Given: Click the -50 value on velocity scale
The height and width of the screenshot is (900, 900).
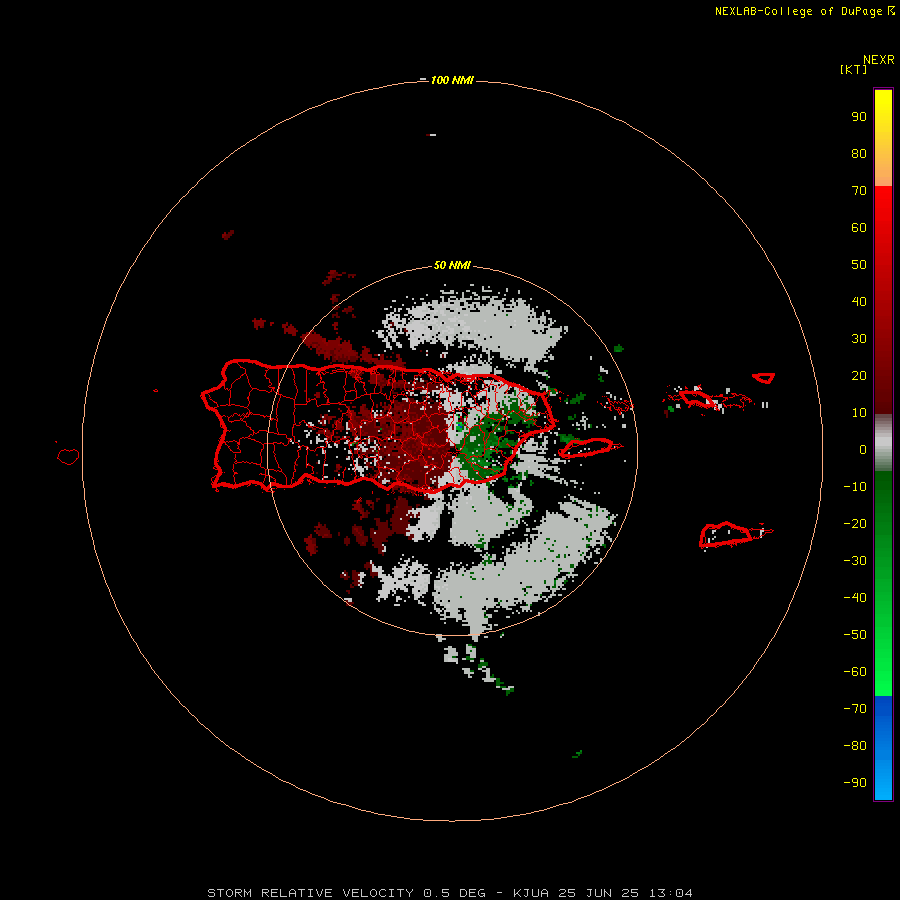Looking at the screenshot, I should click(x=855, y=635).
